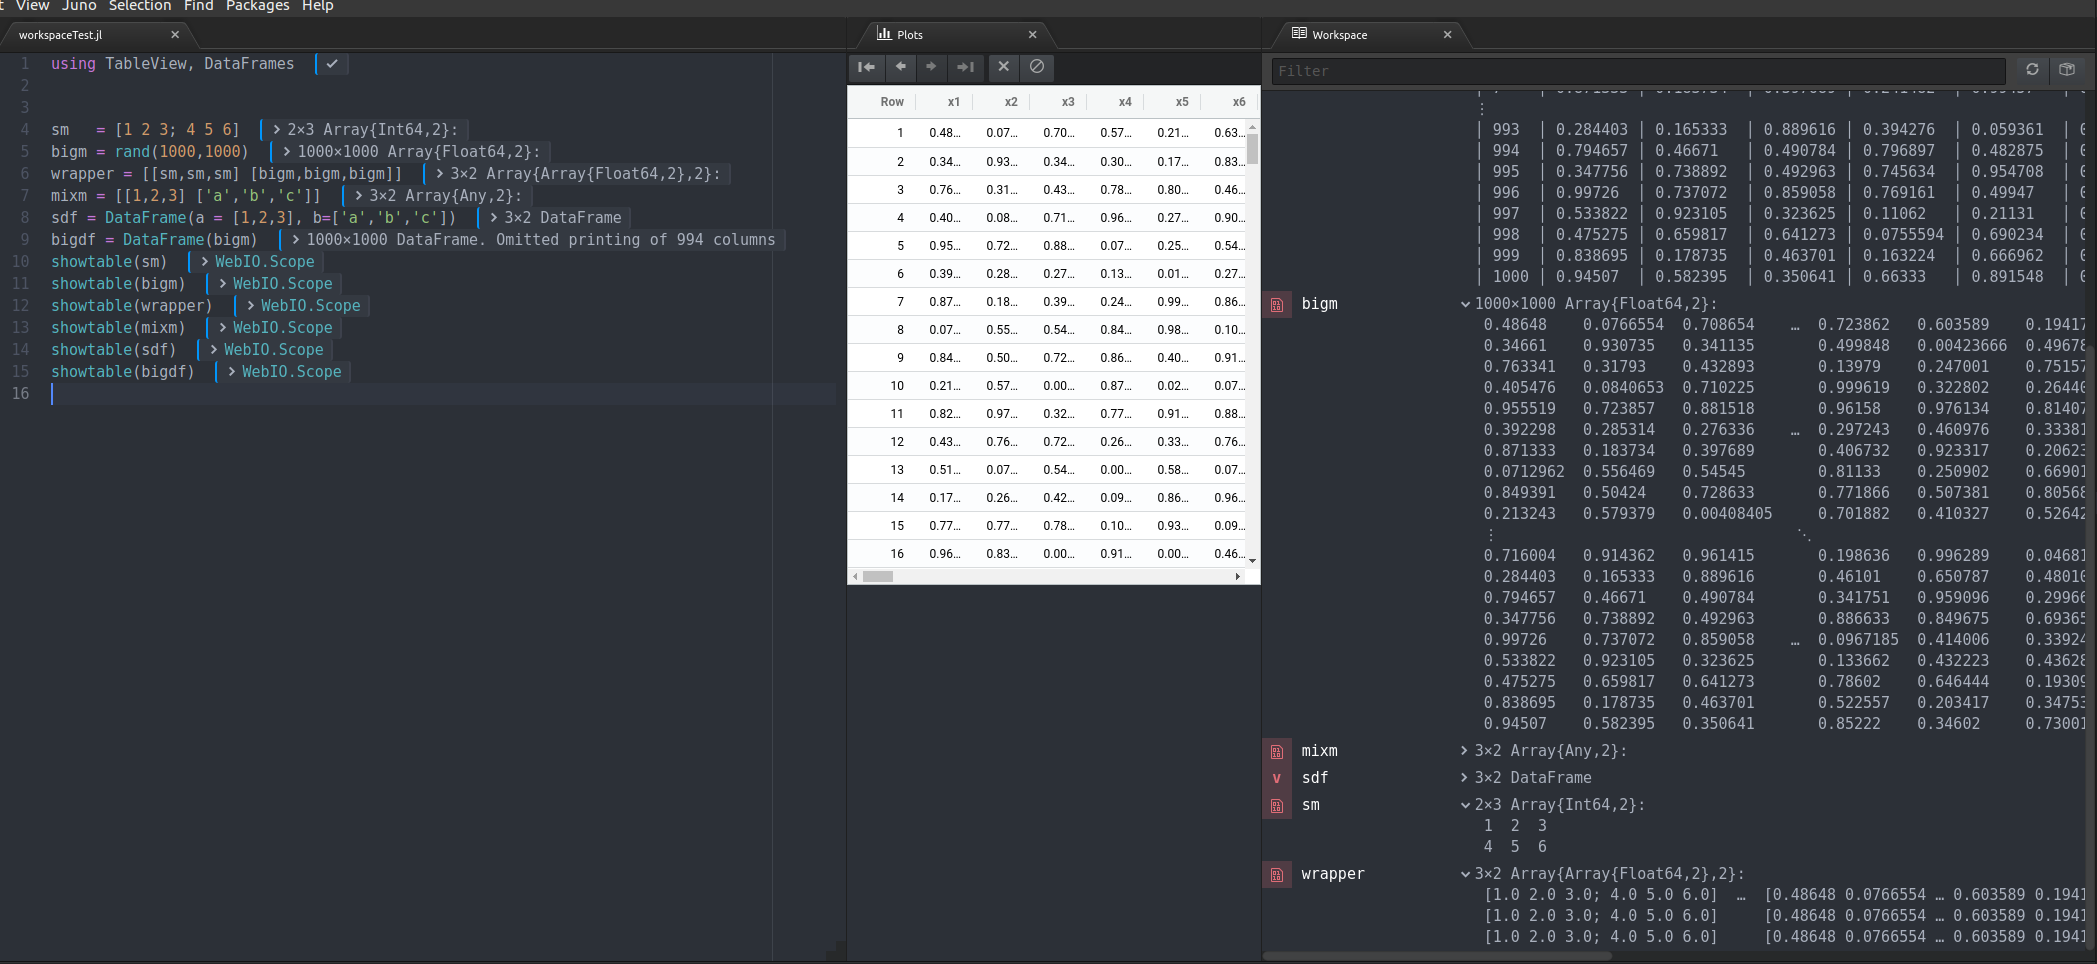Click wrapper array type icon
Image resolution: width=2097 pixels, height=964 pixels.
[x=1277, y=874]
